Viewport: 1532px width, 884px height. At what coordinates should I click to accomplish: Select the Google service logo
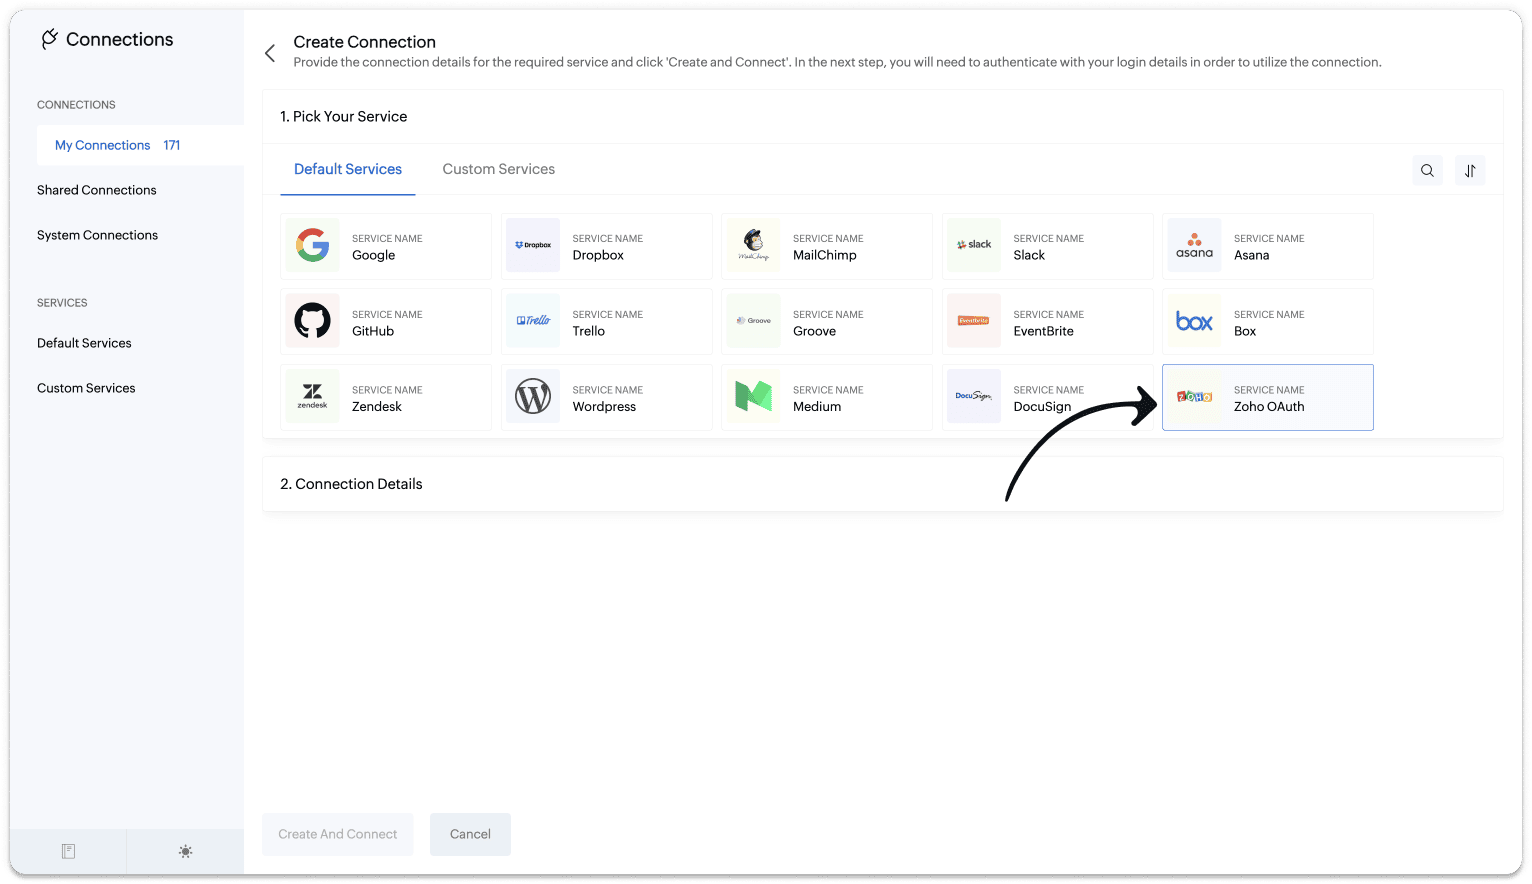(x=312, y=245)
